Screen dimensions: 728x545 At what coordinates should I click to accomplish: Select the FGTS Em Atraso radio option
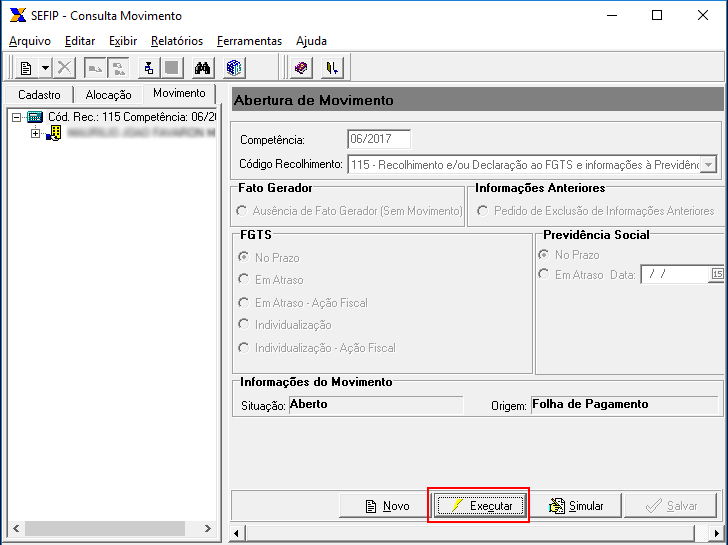[x=242, y=280]
